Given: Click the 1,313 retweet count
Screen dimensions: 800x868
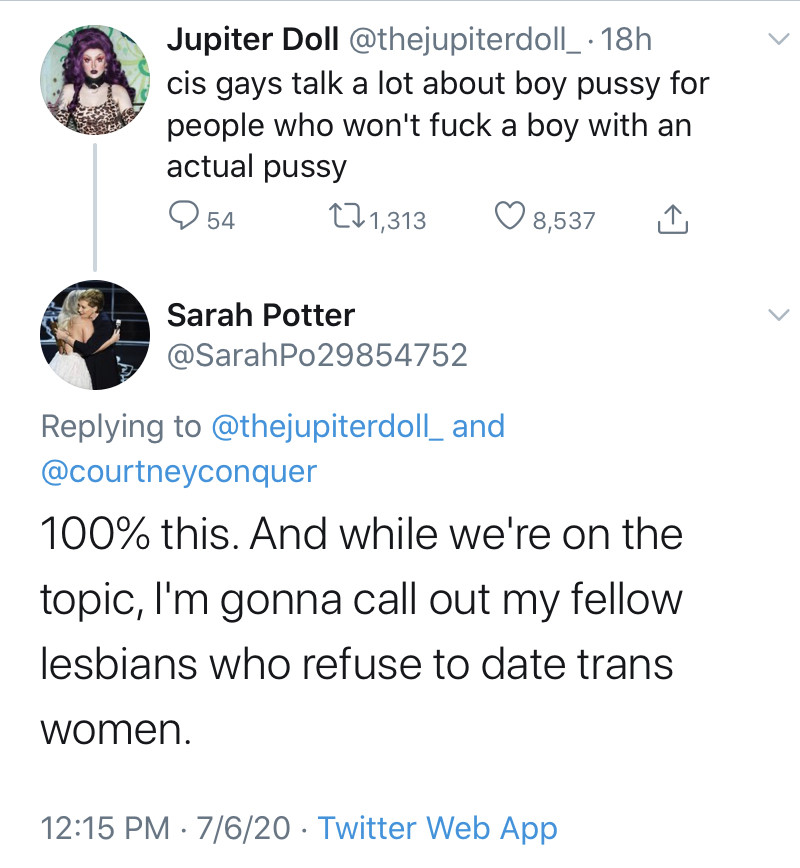Looking at the screenshot, I should click(x=397, y=220).
